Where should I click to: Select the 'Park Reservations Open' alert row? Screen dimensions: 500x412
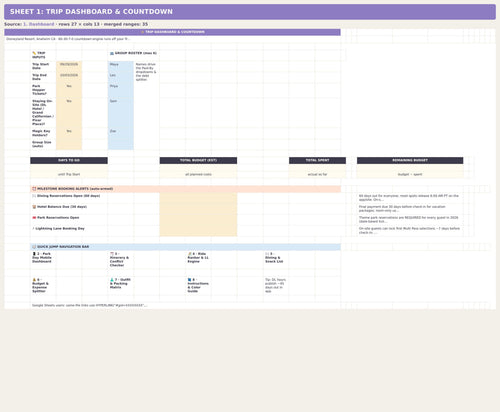point(95,220)
